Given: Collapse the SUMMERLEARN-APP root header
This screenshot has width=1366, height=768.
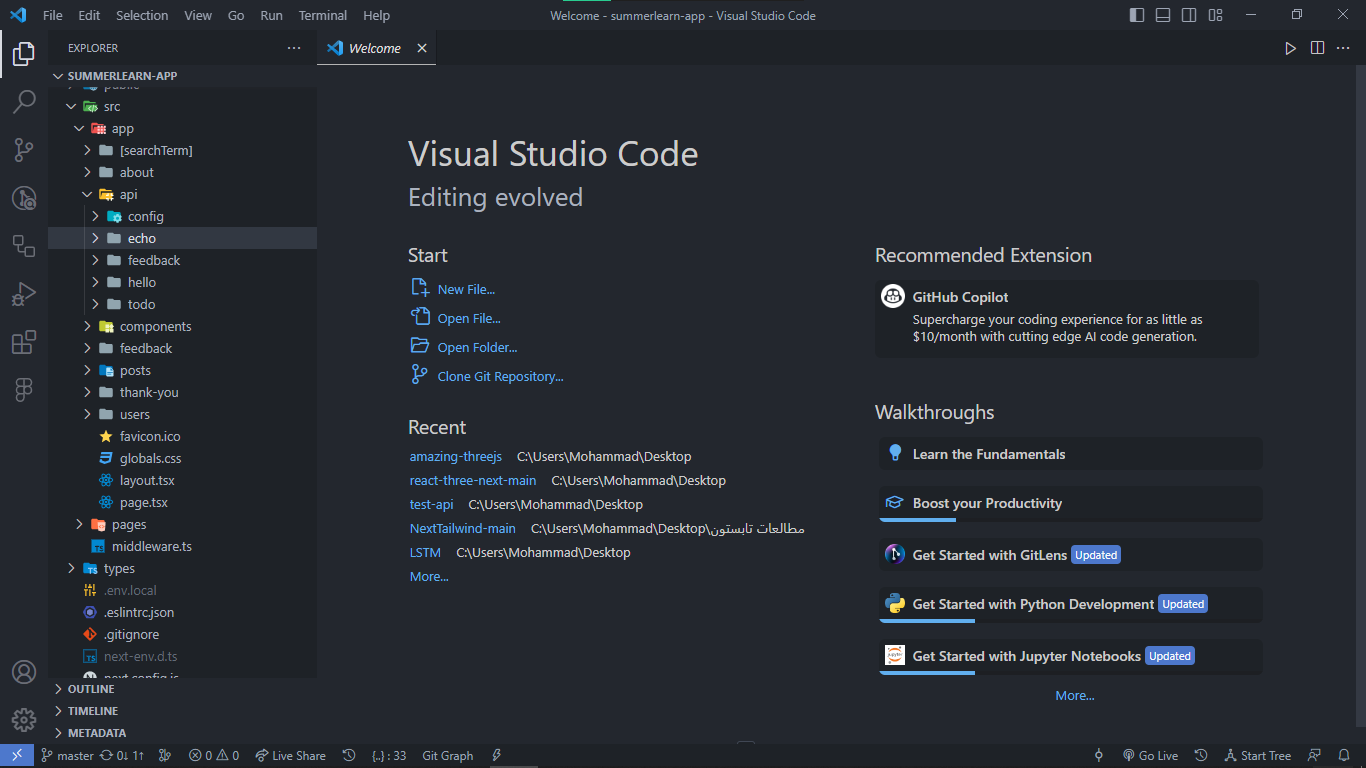Looking at the screenshot, I should [x=183, y=76].
